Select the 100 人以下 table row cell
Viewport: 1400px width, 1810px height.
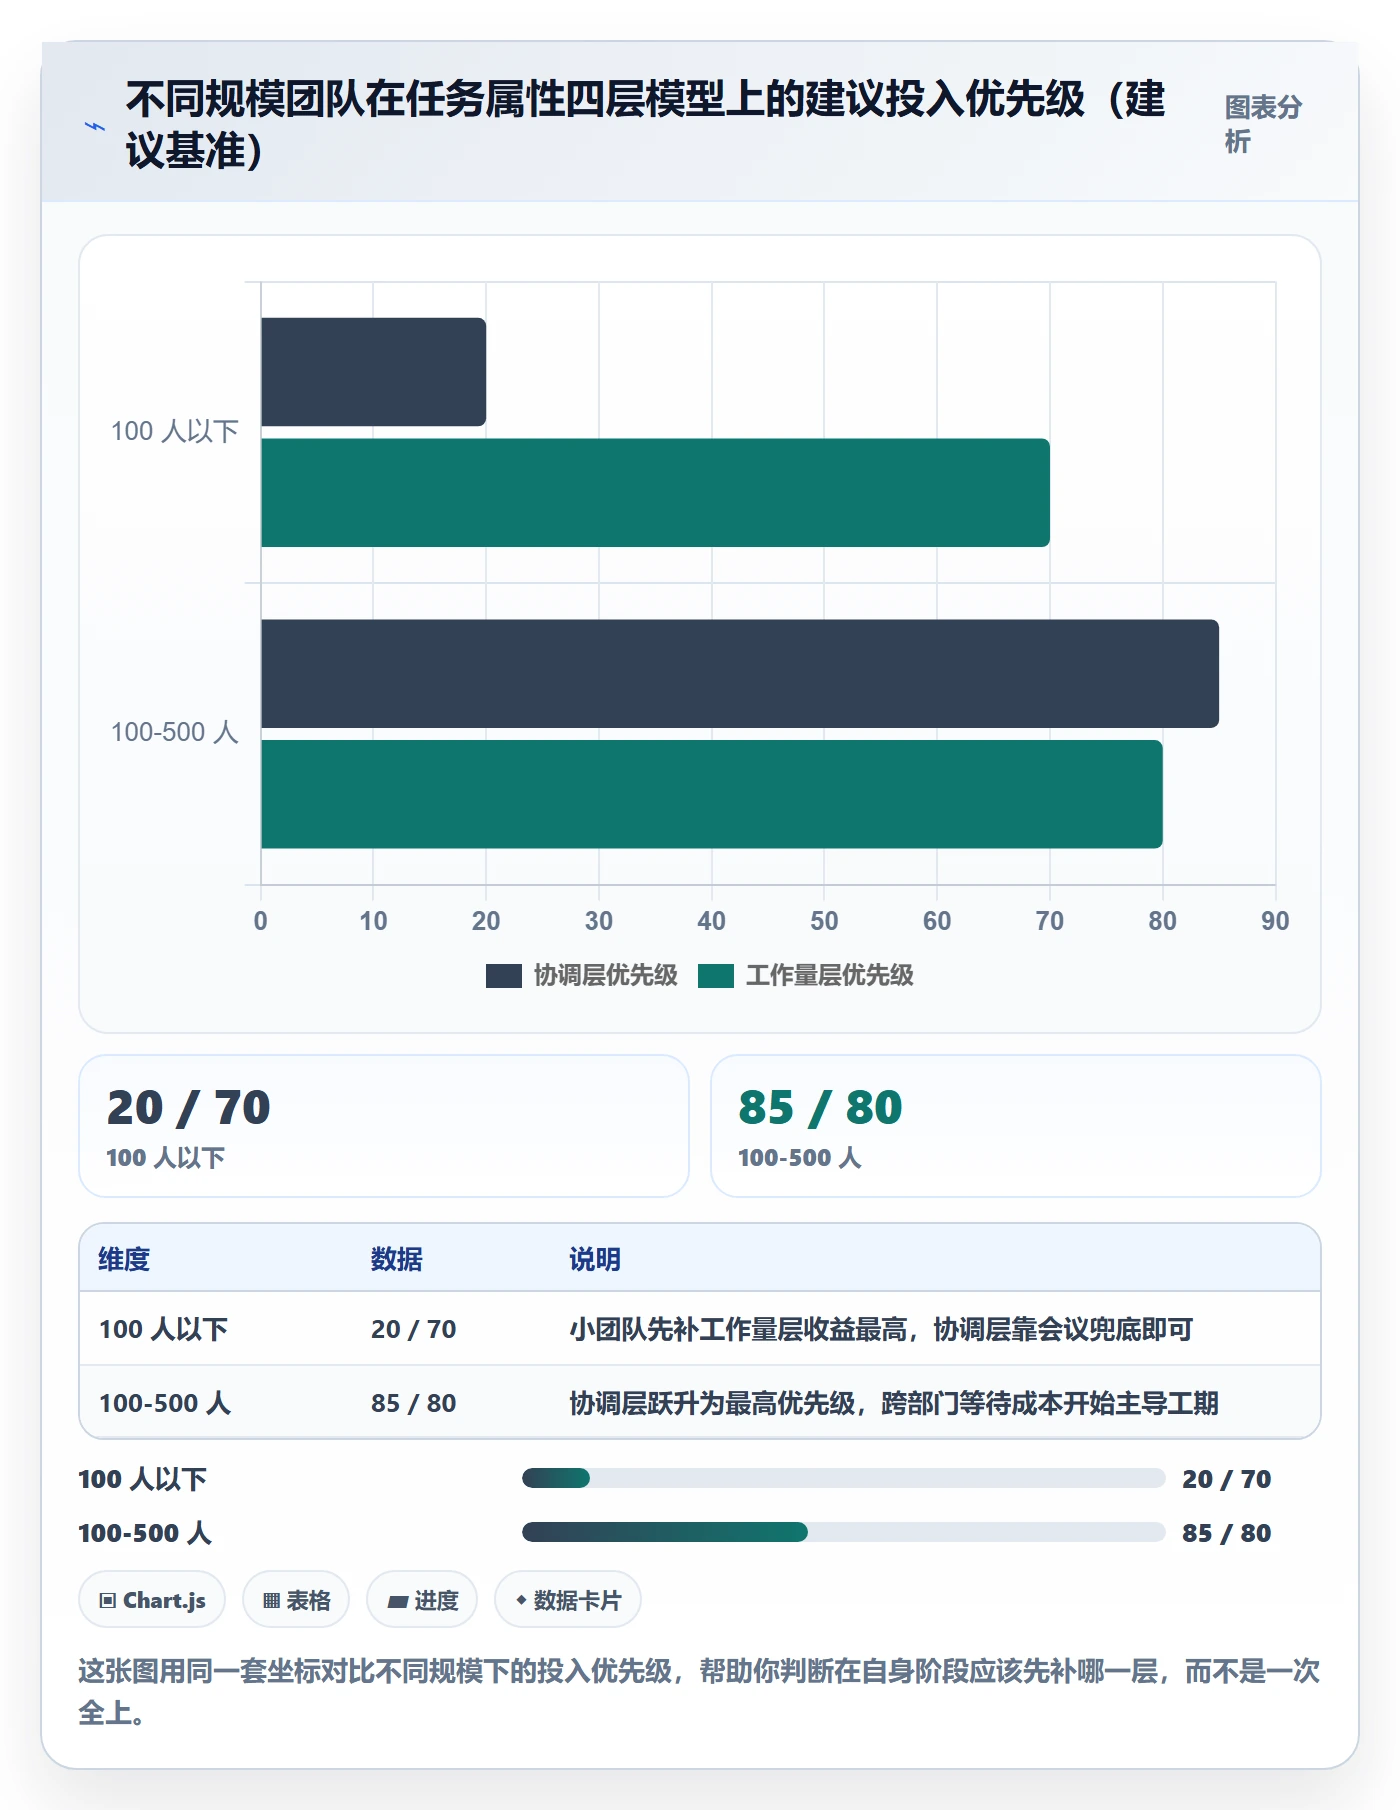(x=163, y=1329)
